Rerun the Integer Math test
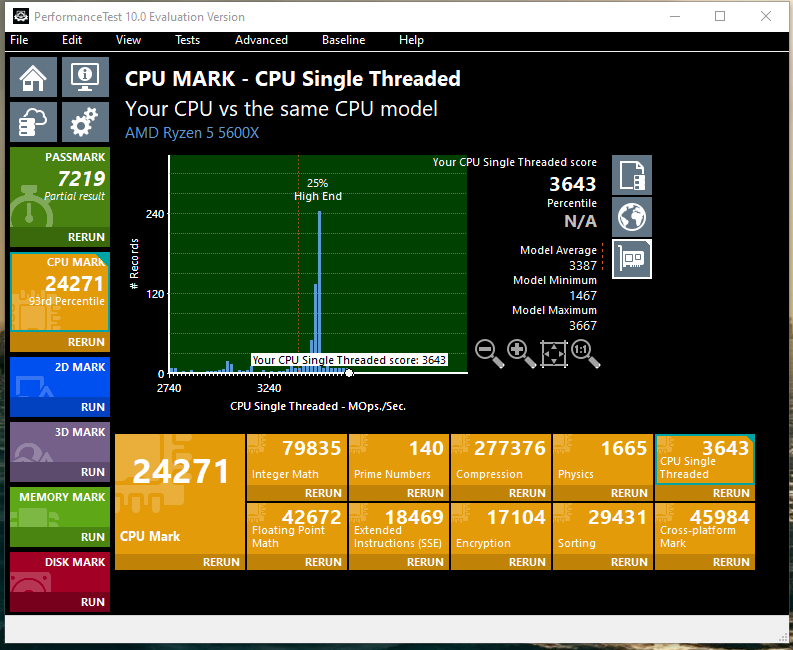This screenshot has height=650, width=793. [297, 493]
